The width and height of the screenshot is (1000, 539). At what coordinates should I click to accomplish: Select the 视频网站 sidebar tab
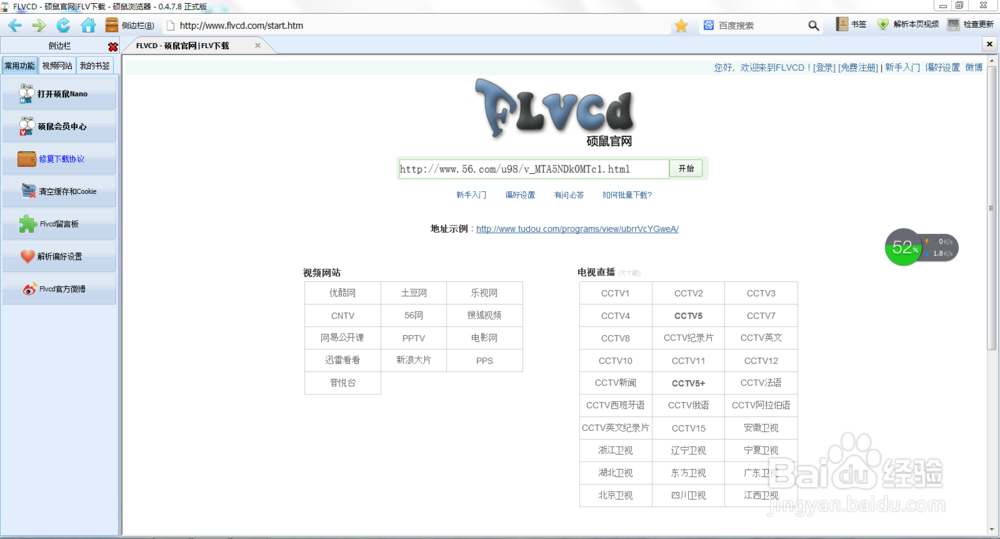[x=57, y=66]
